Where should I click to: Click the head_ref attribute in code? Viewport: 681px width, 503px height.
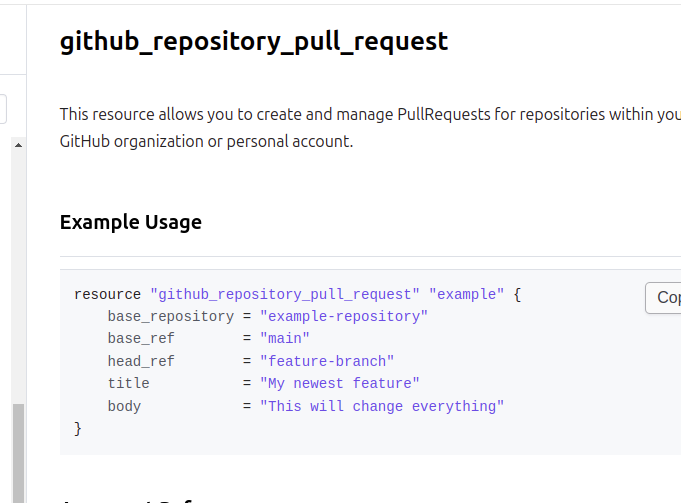pyautogui.click(x=141, y=361)
